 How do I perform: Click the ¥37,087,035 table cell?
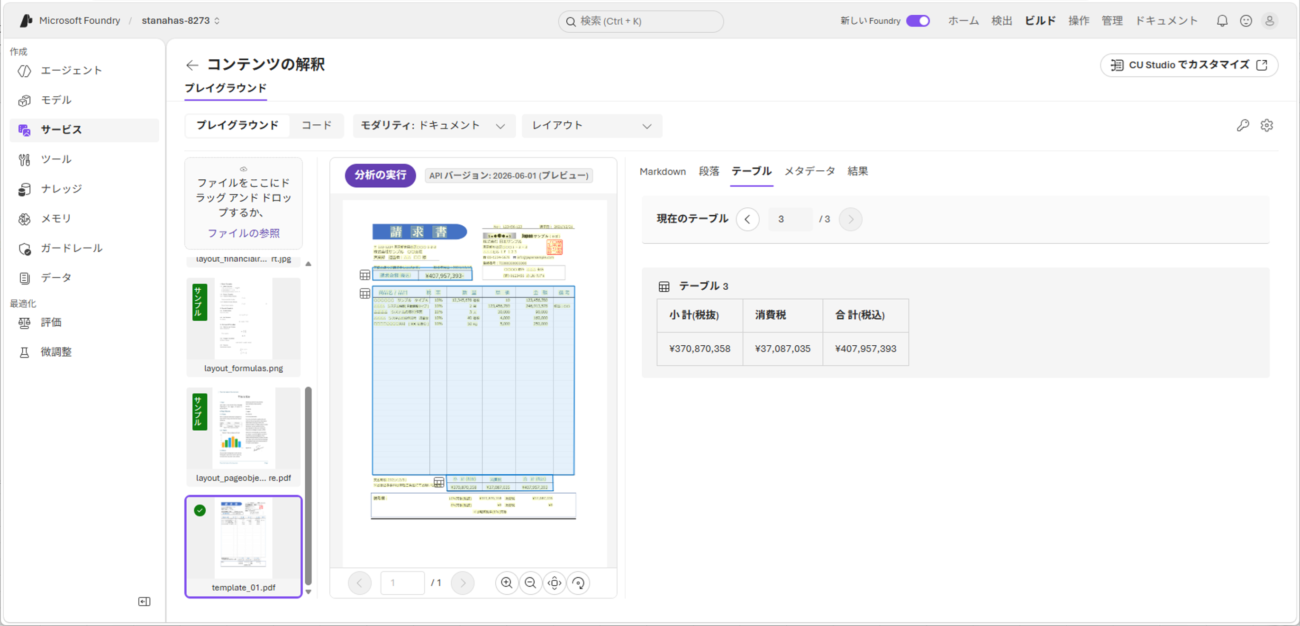click(783, 349)
